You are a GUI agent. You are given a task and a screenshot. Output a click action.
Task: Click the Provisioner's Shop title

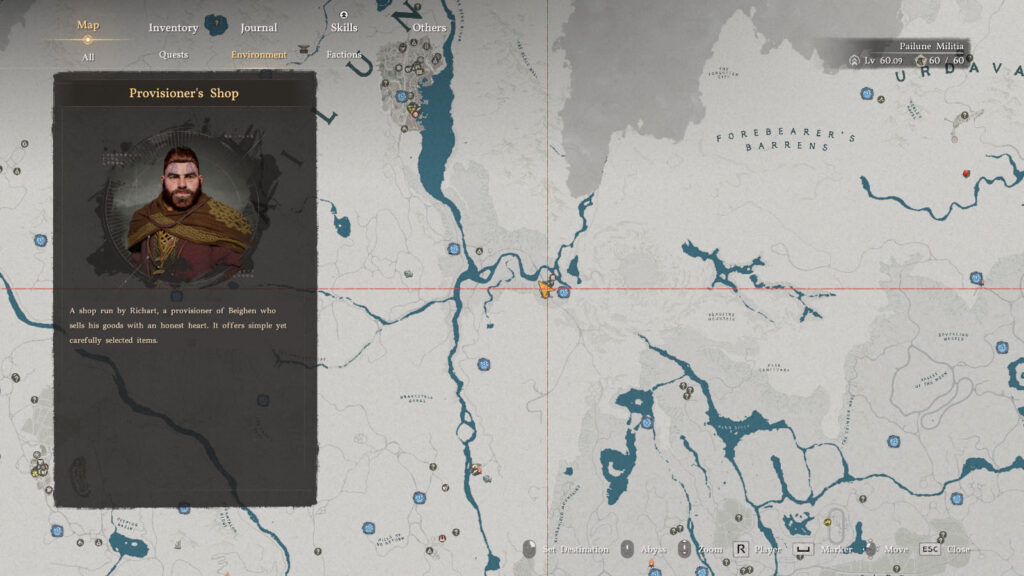coord(184,93)
